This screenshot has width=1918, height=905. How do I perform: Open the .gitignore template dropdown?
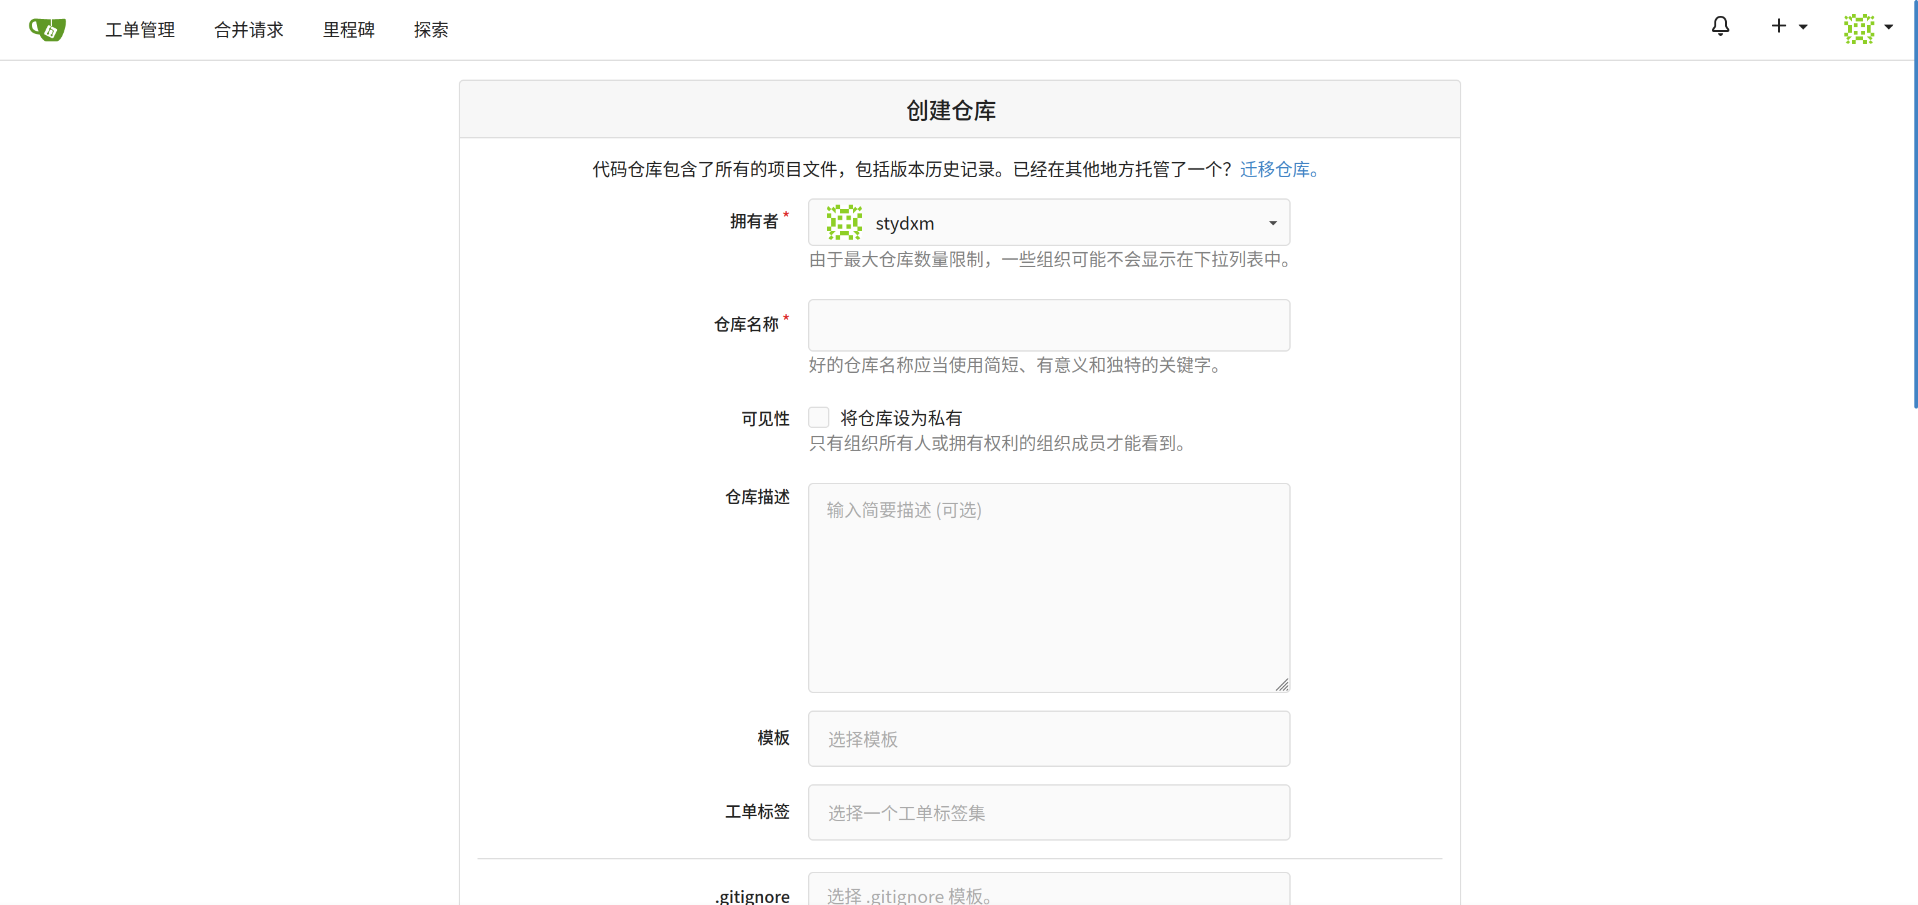[x=1048, y=892]
